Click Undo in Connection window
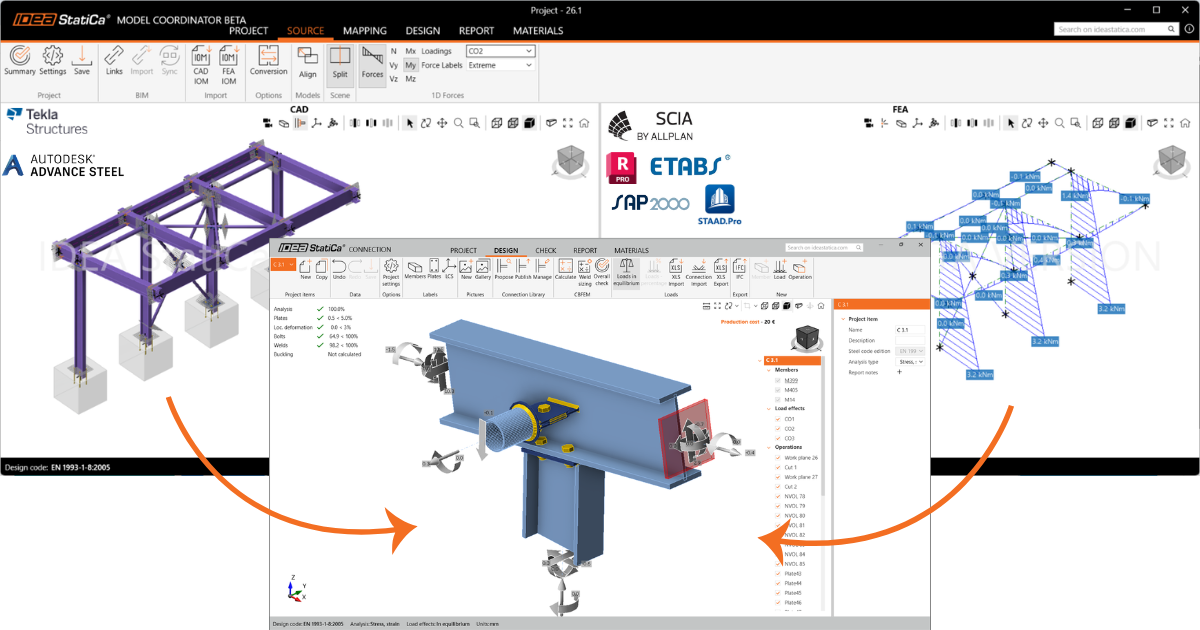The image size is (1200, 630). 339,269
